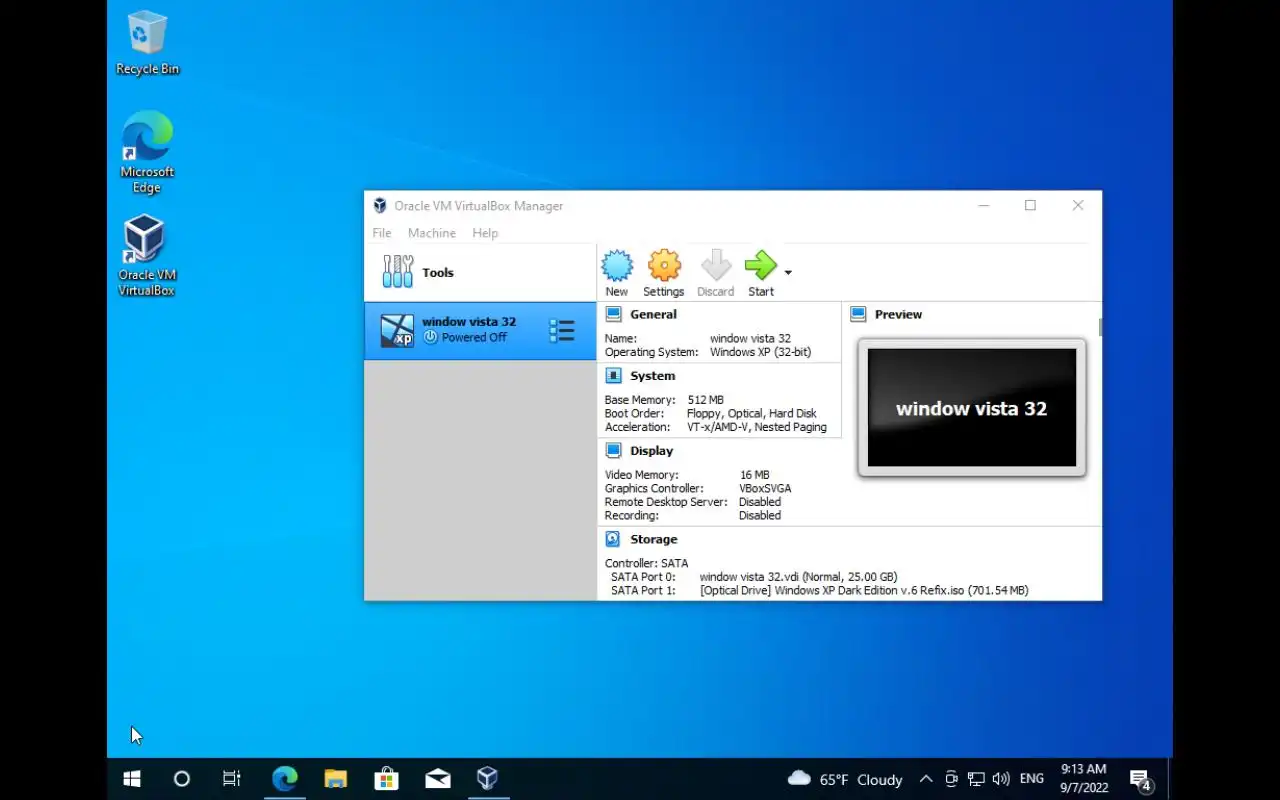The height and width of the screenshot is (800, 1280).
Task: Launch Edge from the taskbar
Action: (284, 779)
